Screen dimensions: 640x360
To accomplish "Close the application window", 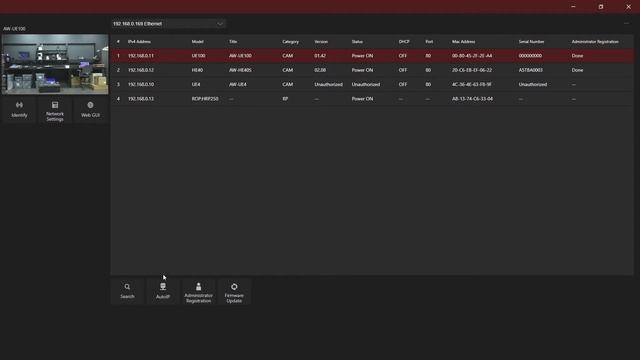I will click(629, 7).
